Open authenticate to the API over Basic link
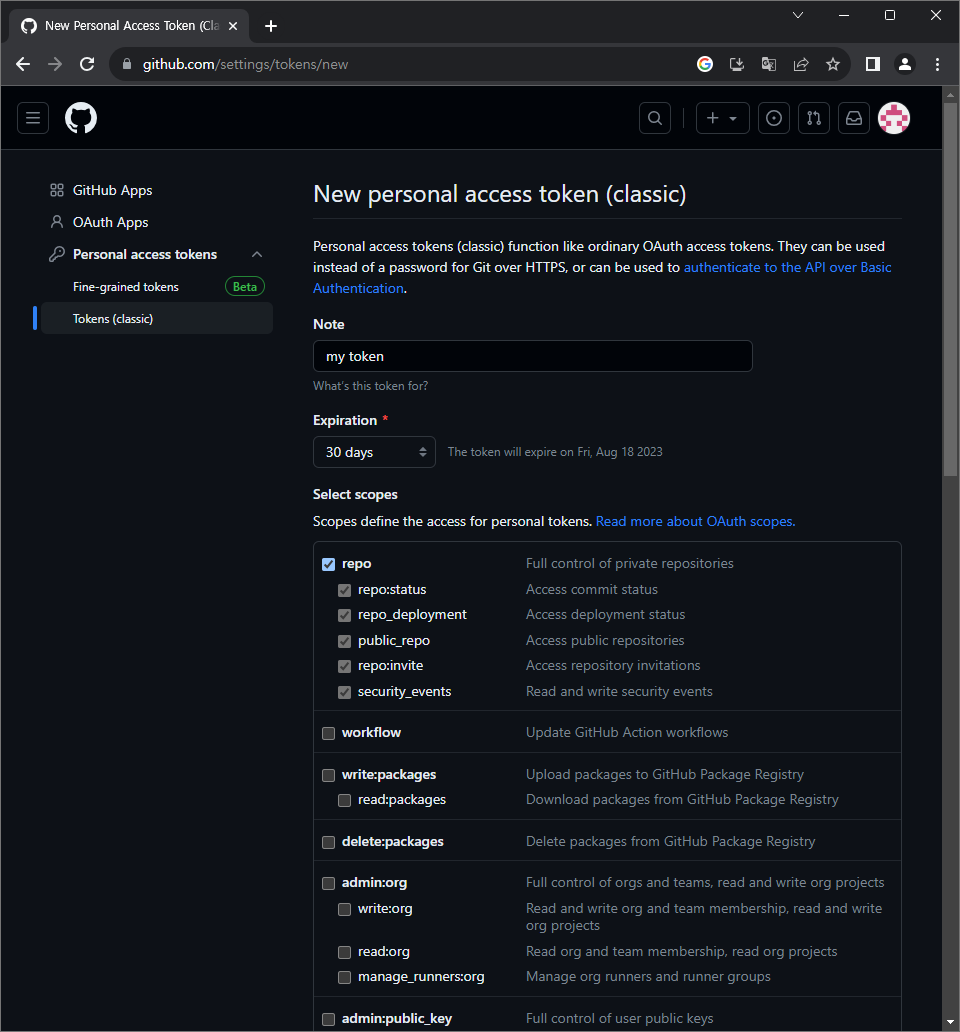Viewport: 960px width, 1032px height. (x=788, y=267)
